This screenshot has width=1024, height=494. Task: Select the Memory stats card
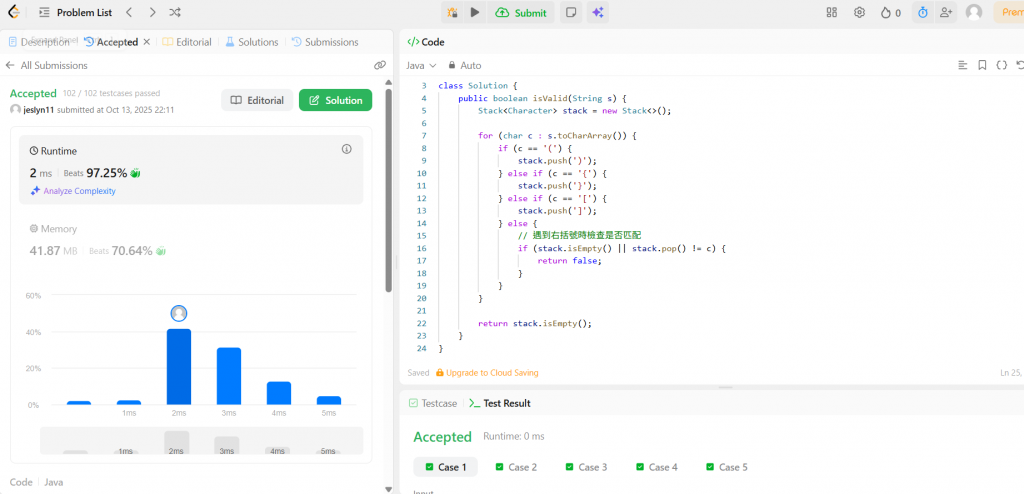click(x=191, y=240)
